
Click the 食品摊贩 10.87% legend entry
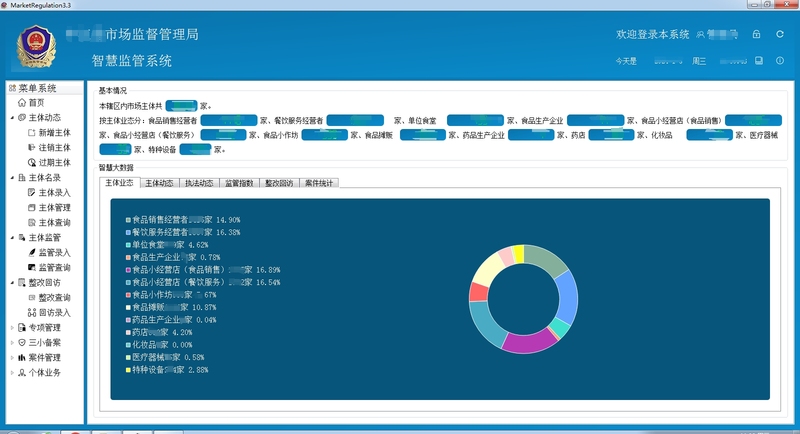[x=171, y=307]
